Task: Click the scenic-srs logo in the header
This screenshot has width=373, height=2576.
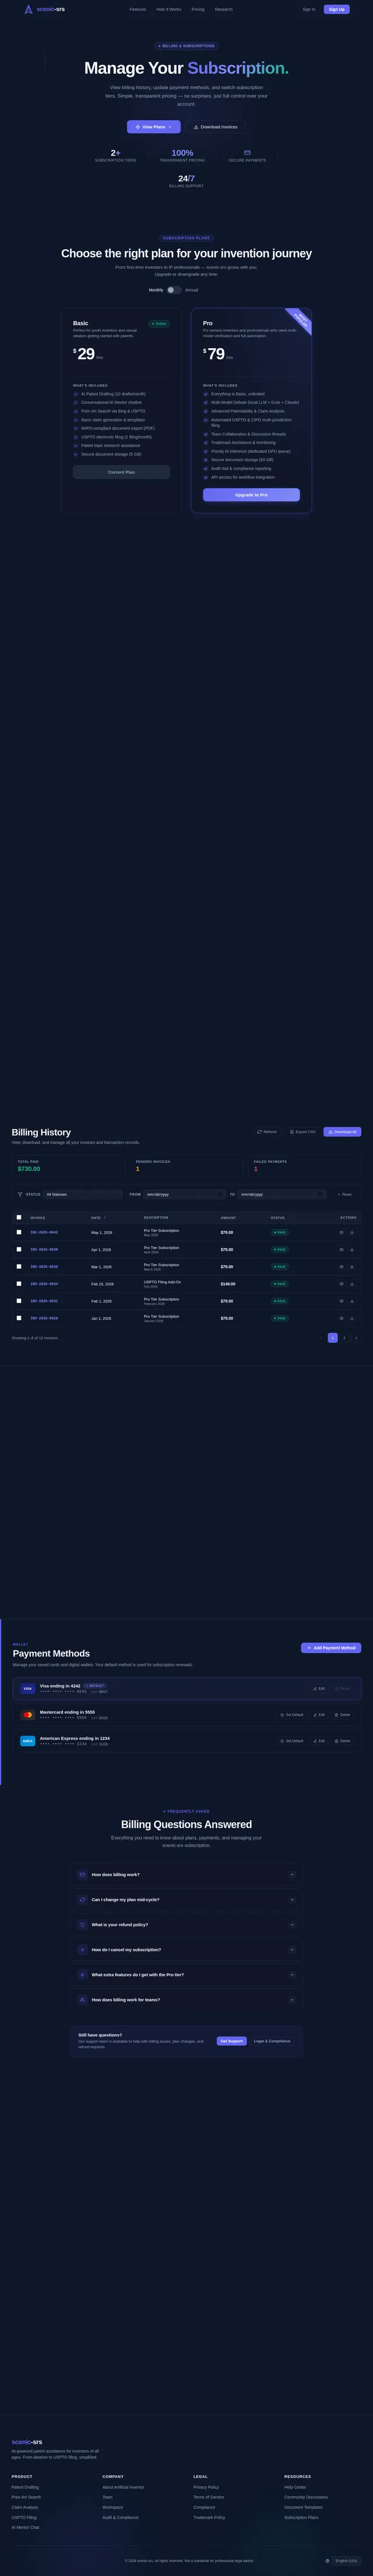Action: (x=43, y=9)
